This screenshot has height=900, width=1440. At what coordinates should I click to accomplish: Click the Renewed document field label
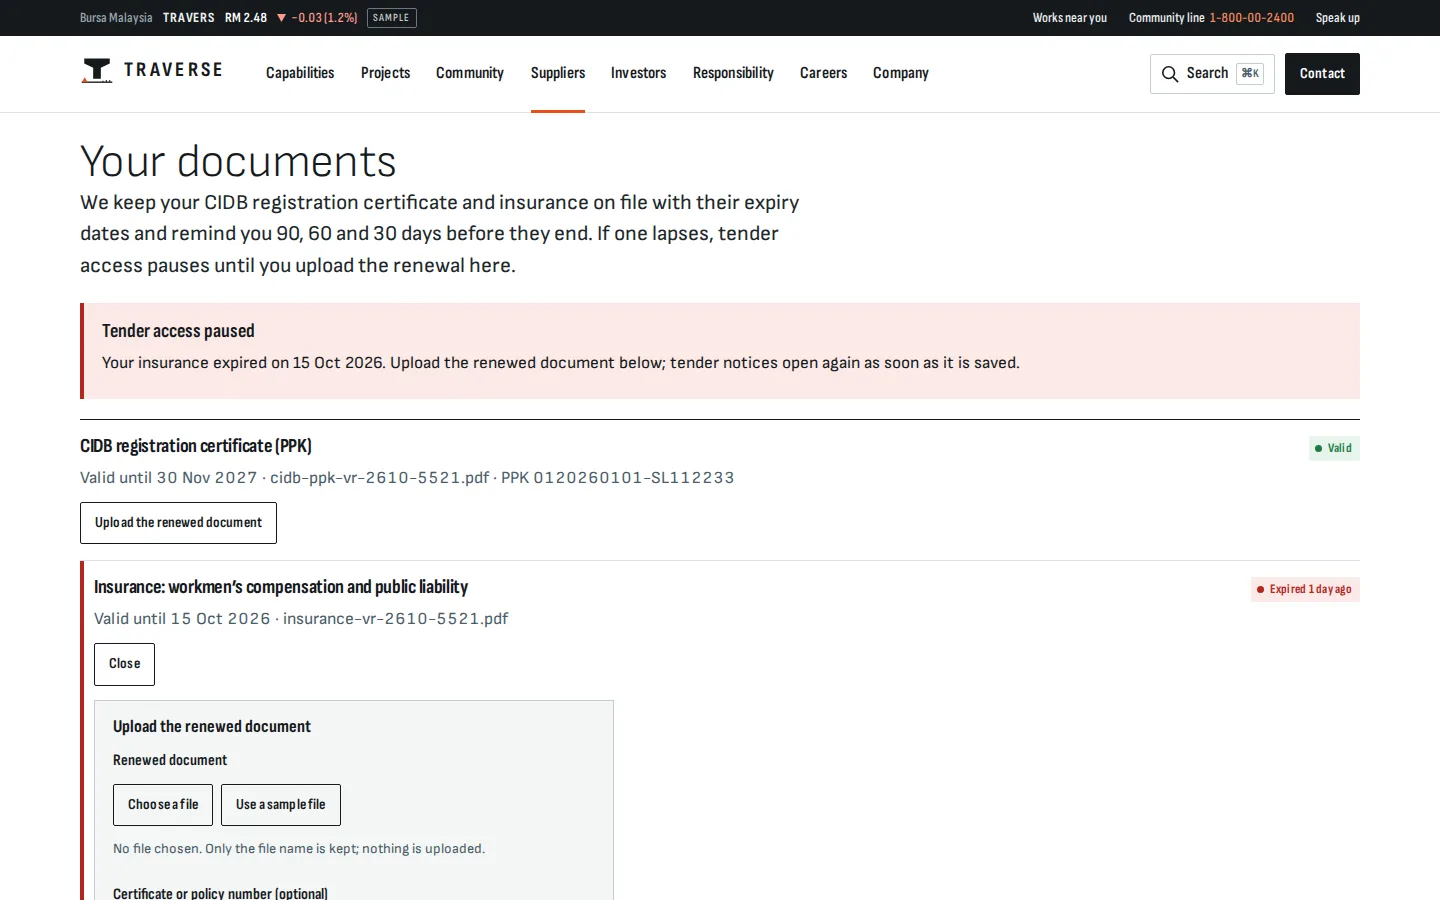pos(170,761)
